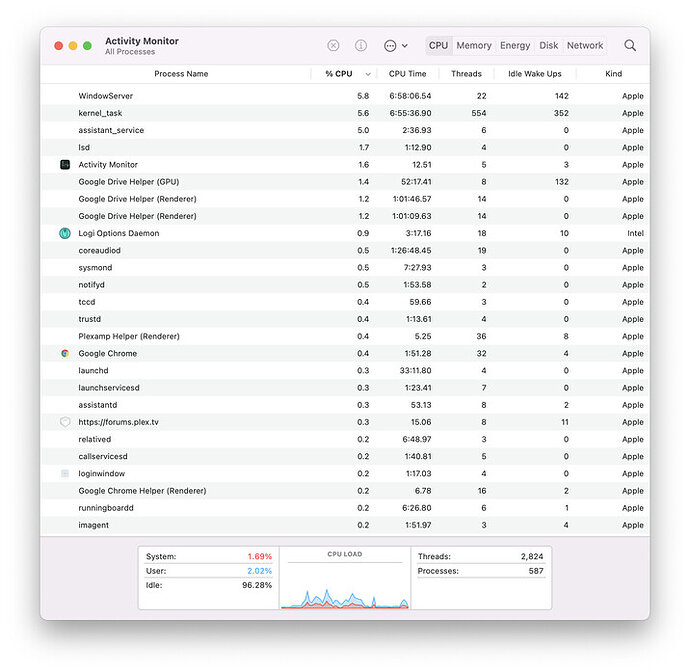
Task: Click the loginwindow process icon
Action: tap(65, 474)
